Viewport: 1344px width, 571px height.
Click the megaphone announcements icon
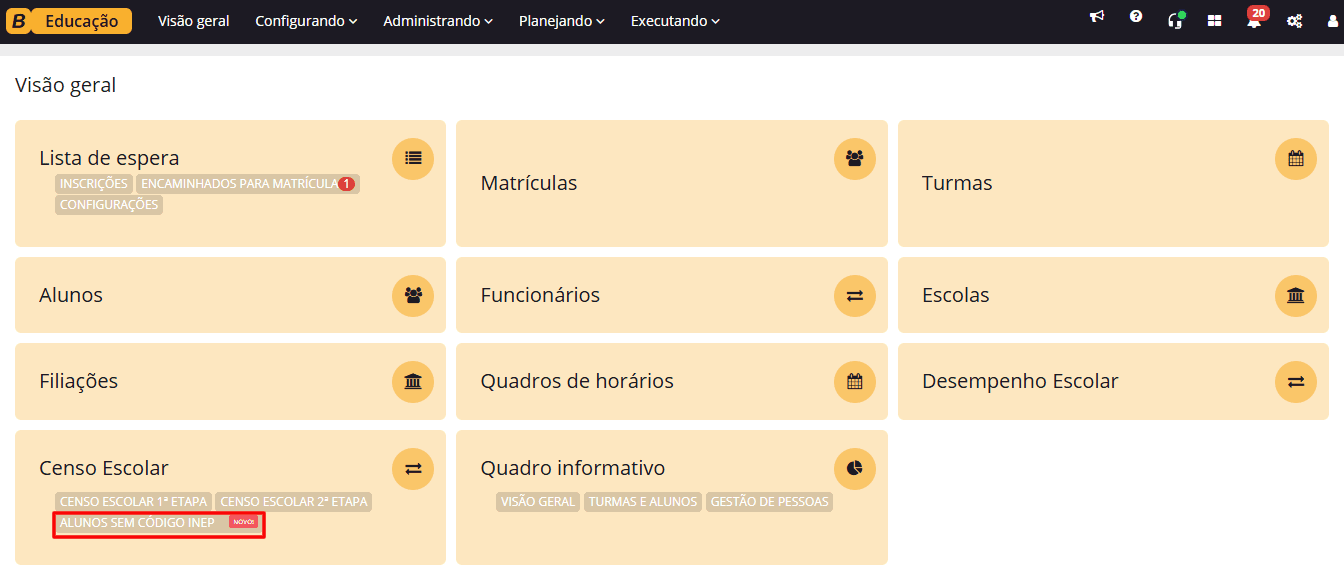pyautogui.click(x=1097, y=17)
